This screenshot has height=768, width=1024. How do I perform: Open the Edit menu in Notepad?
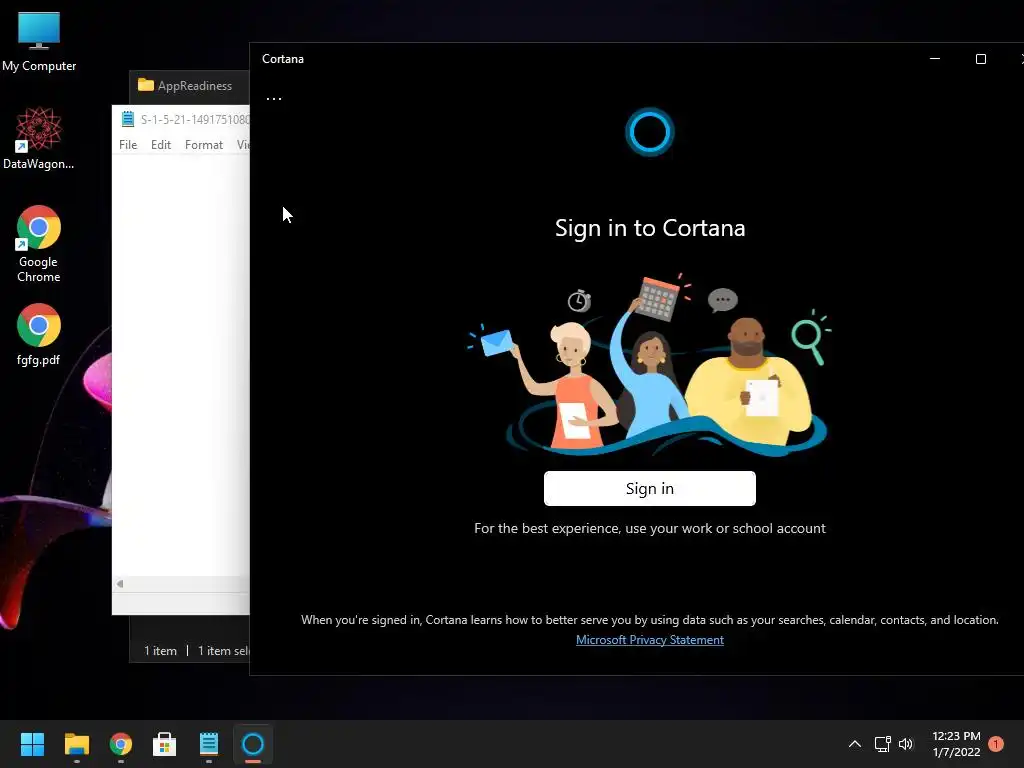point(161,145)
